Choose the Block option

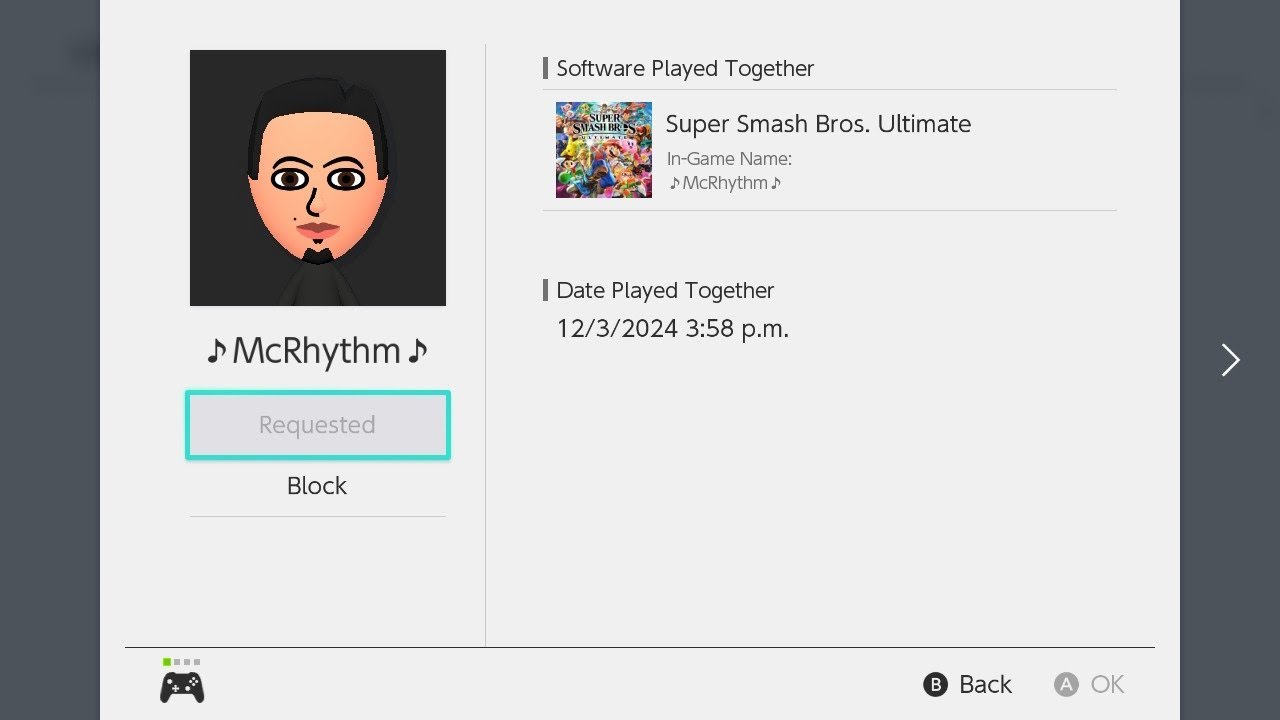tap(317, 486)
